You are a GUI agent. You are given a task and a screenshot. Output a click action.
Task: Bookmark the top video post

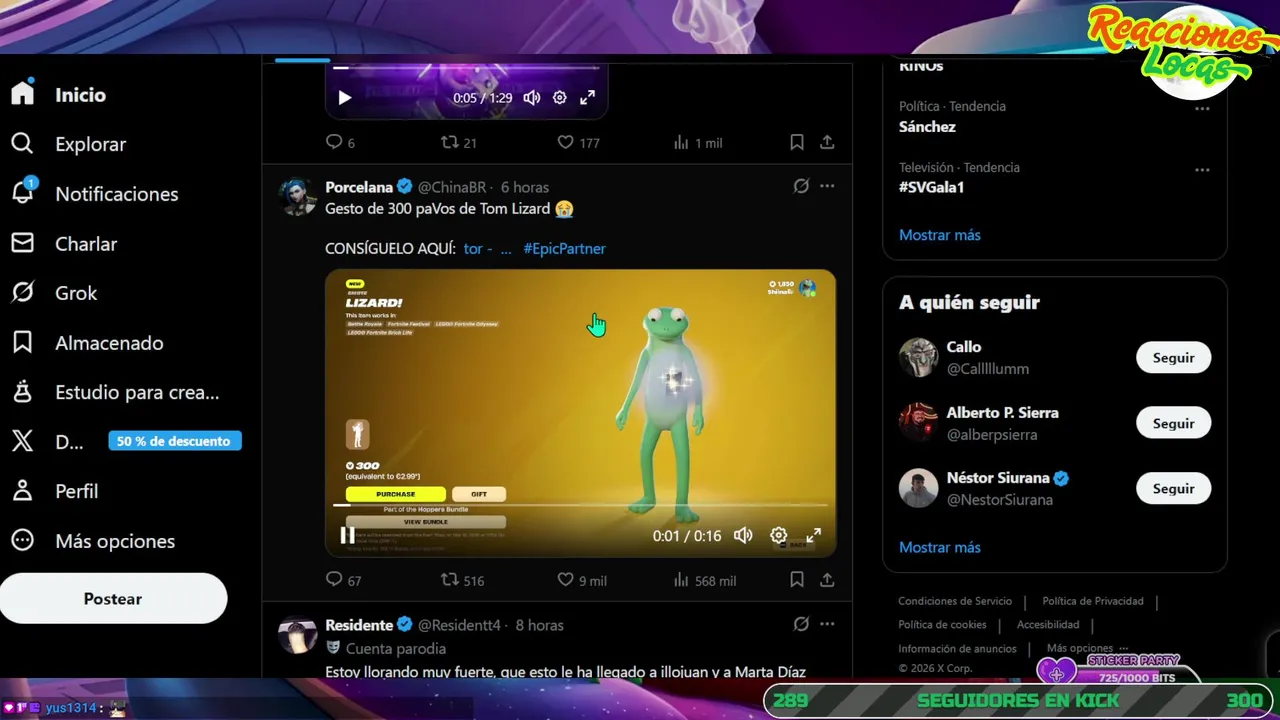pos(797,142)
